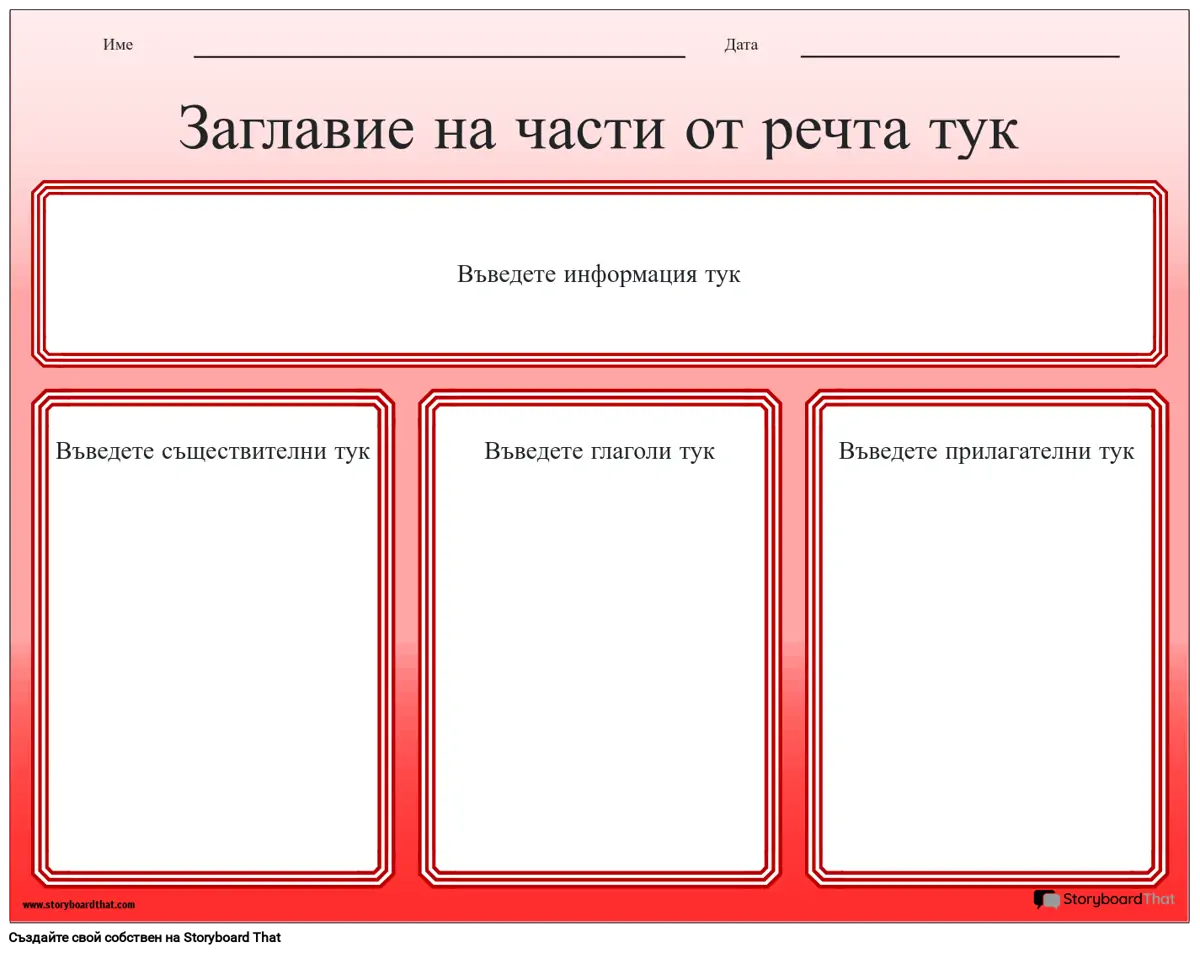
Task: Select the blank line next to 'Име'
Action: click(438, 55)
